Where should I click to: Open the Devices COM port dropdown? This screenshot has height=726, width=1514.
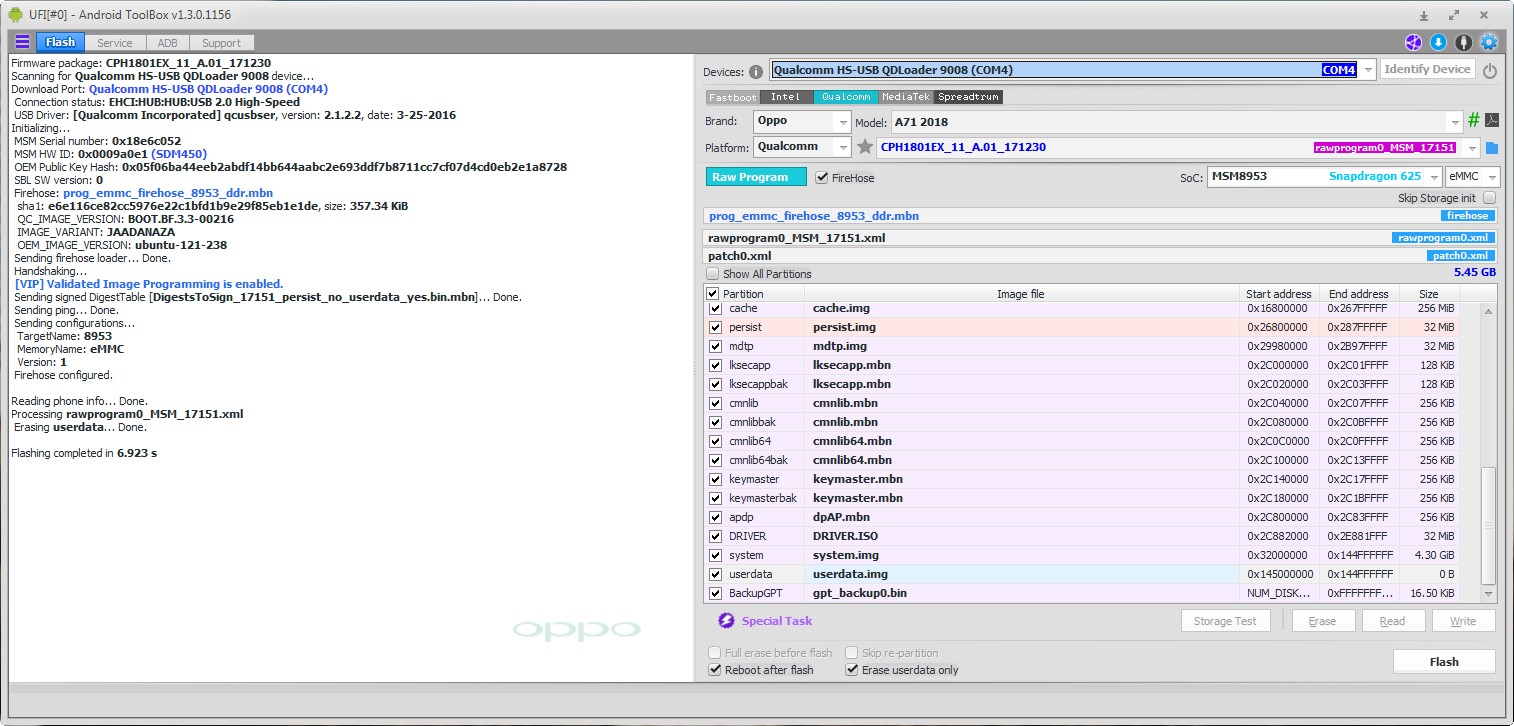pos(1367,70)
